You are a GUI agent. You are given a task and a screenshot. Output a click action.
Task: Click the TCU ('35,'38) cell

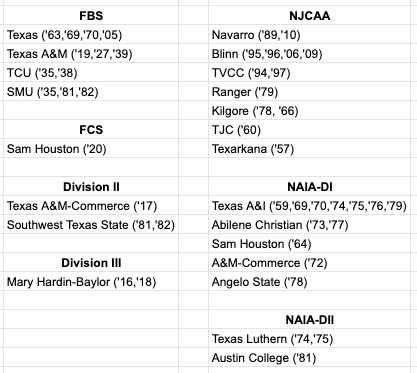click(x=91, y=72)
